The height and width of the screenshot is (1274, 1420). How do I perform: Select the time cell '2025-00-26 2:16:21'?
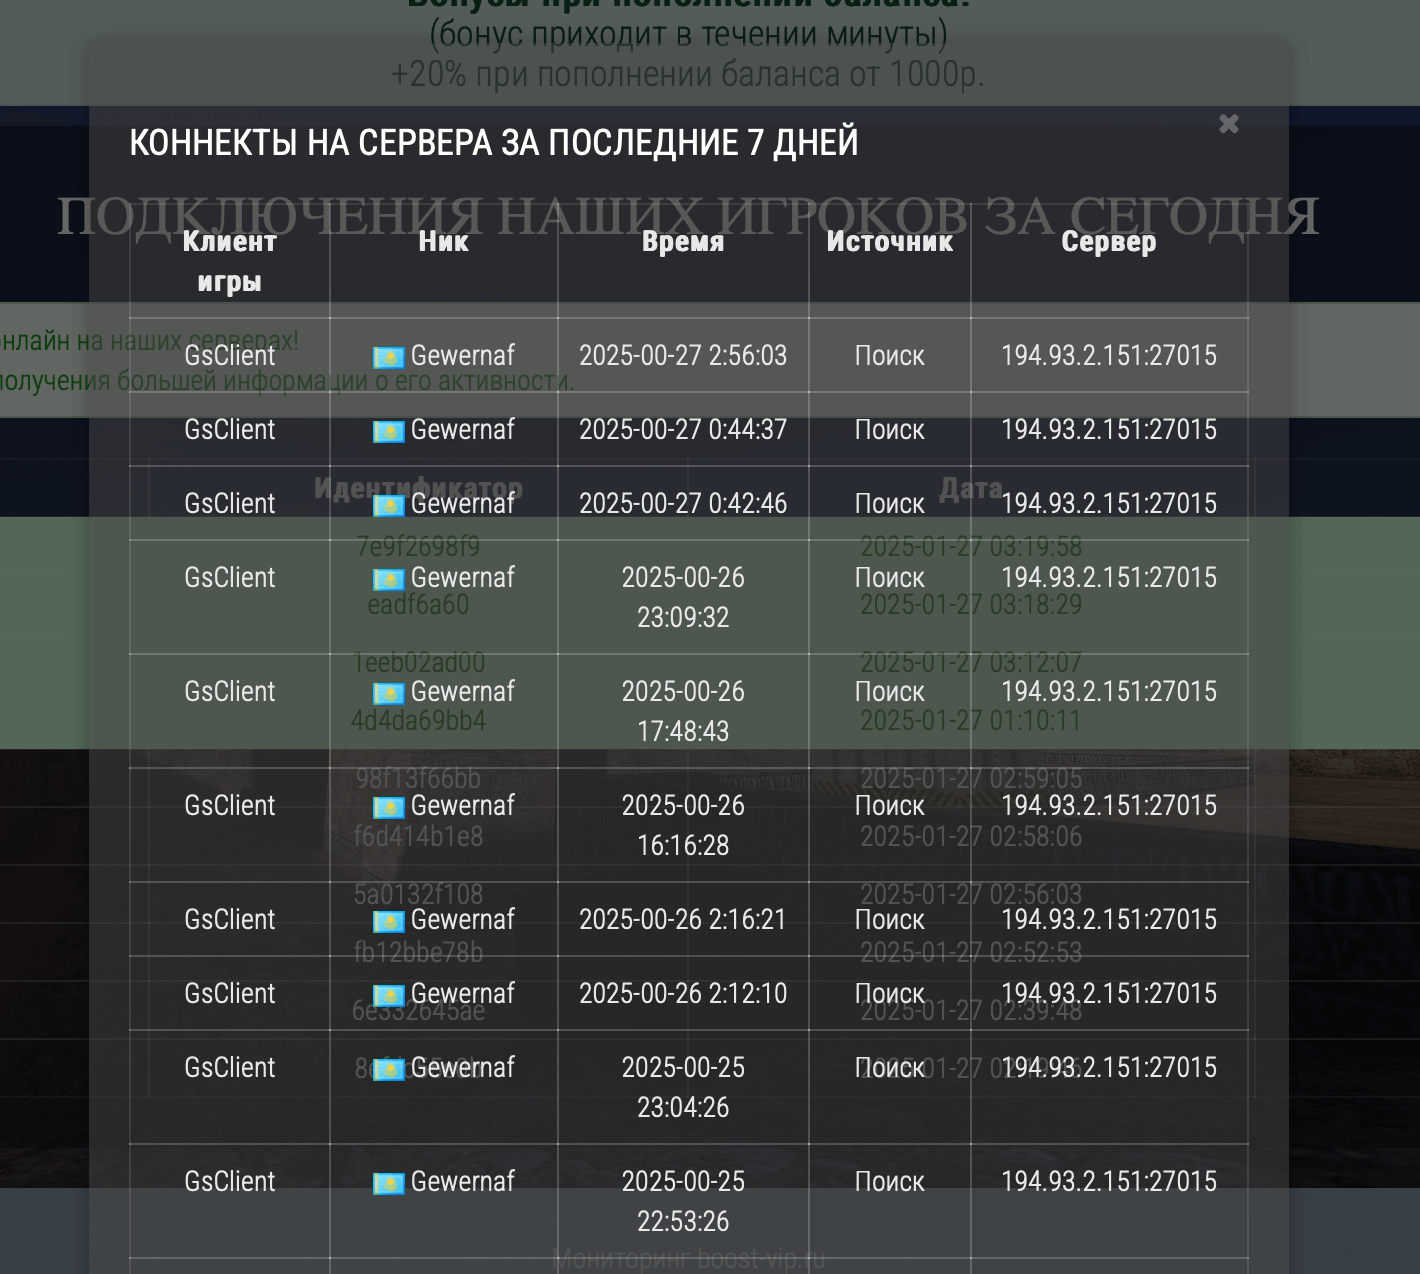[x=683, y=919]
